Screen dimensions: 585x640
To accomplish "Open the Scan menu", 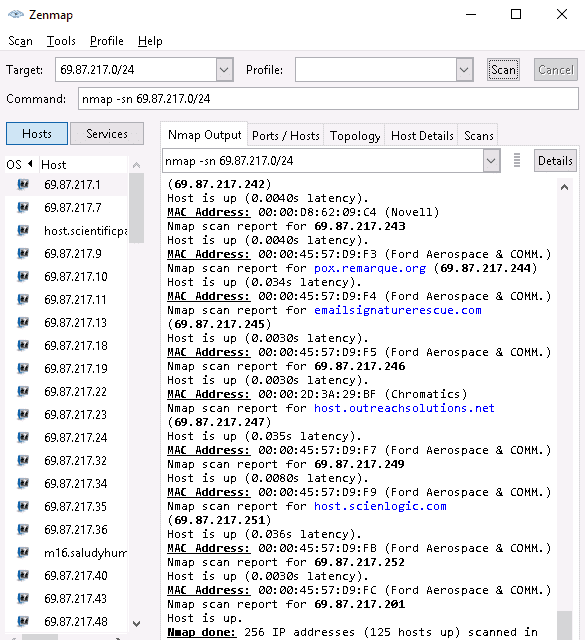I will [20, 41].
